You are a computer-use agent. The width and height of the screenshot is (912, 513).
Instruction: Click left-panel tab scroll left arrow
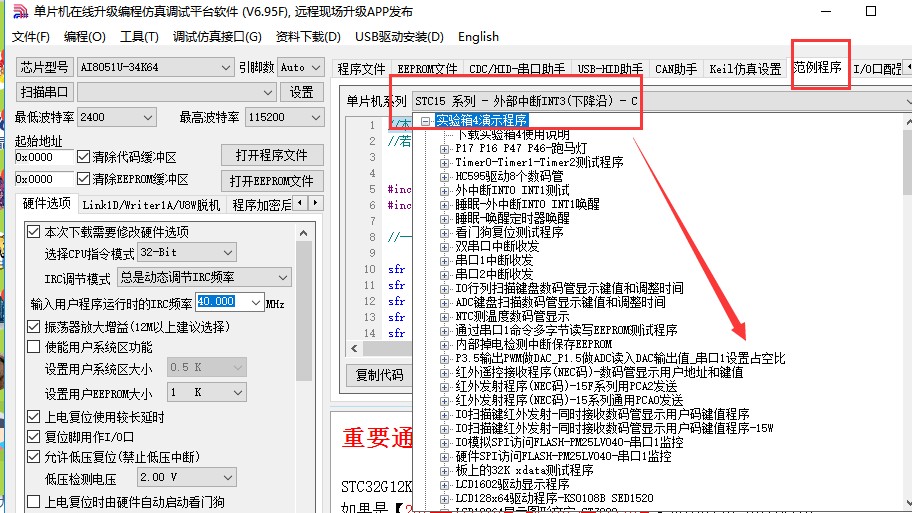pyautogui.click(x=300, y=202)
